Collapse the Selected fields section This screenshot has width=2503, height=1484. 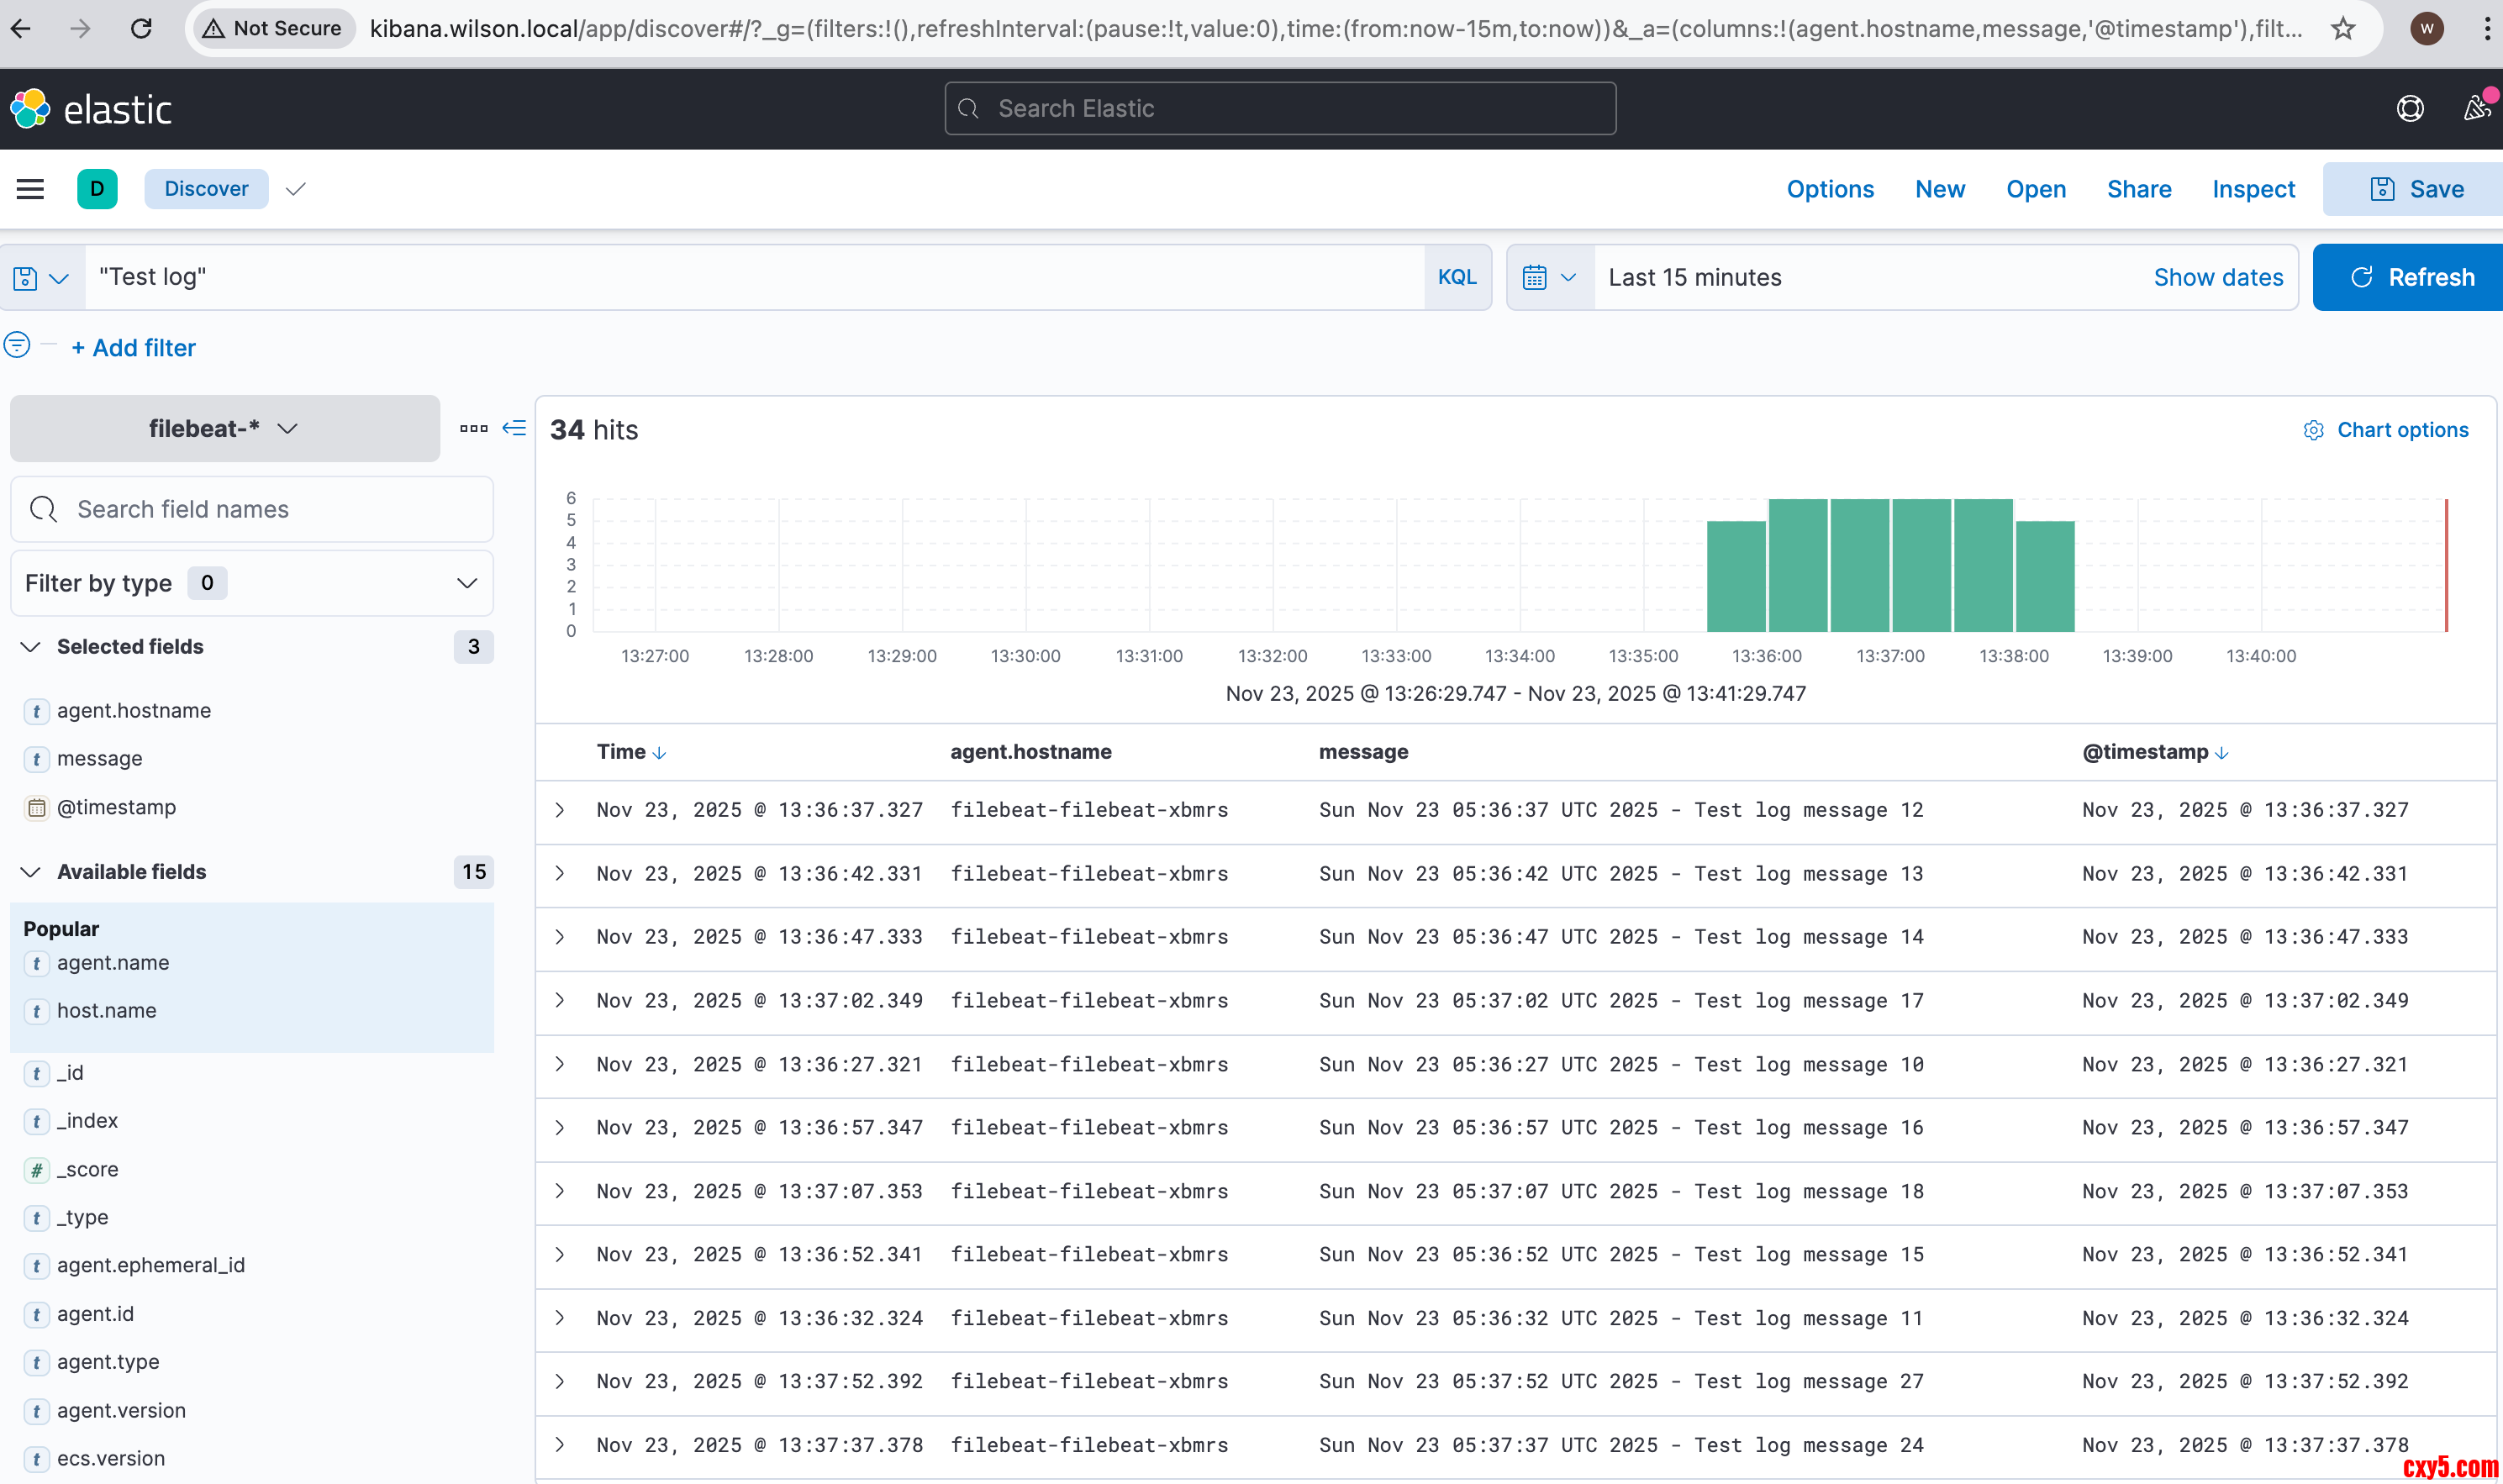coord(30,647)
